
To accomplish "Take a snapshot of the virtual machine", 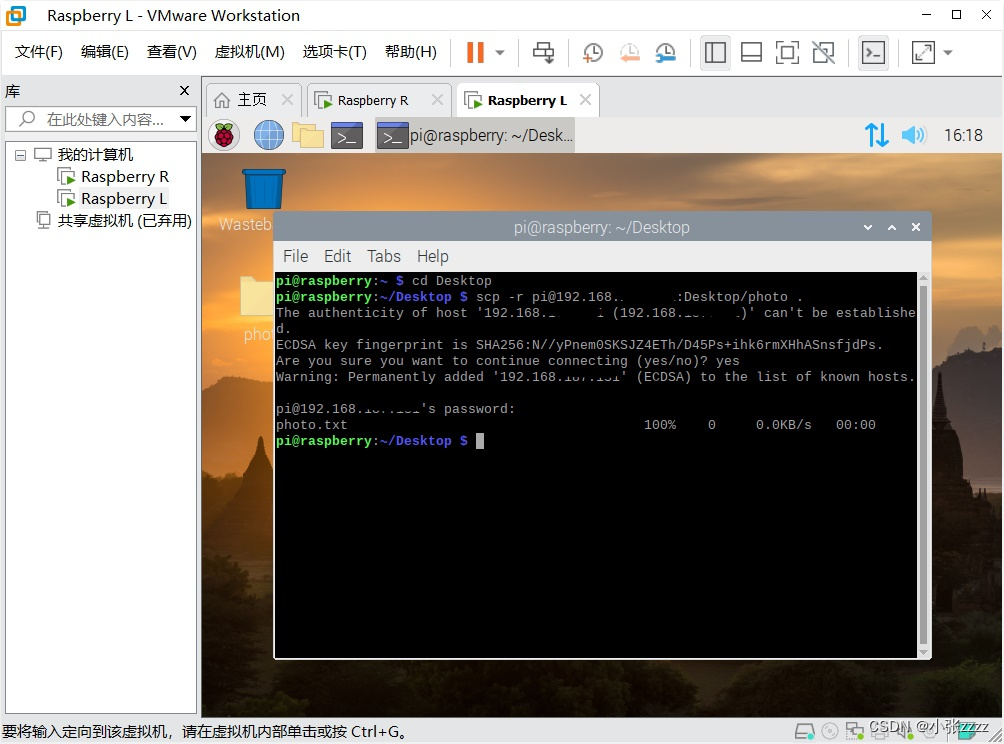I will tap(592, 52).
